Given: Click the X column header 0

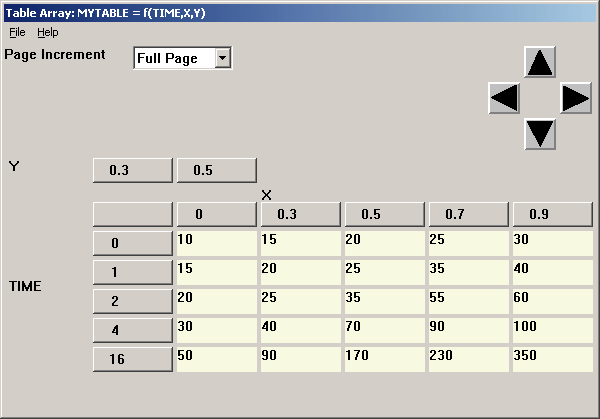Looking at the screenshot, I should pyautogui.click(x=217, y=214).
